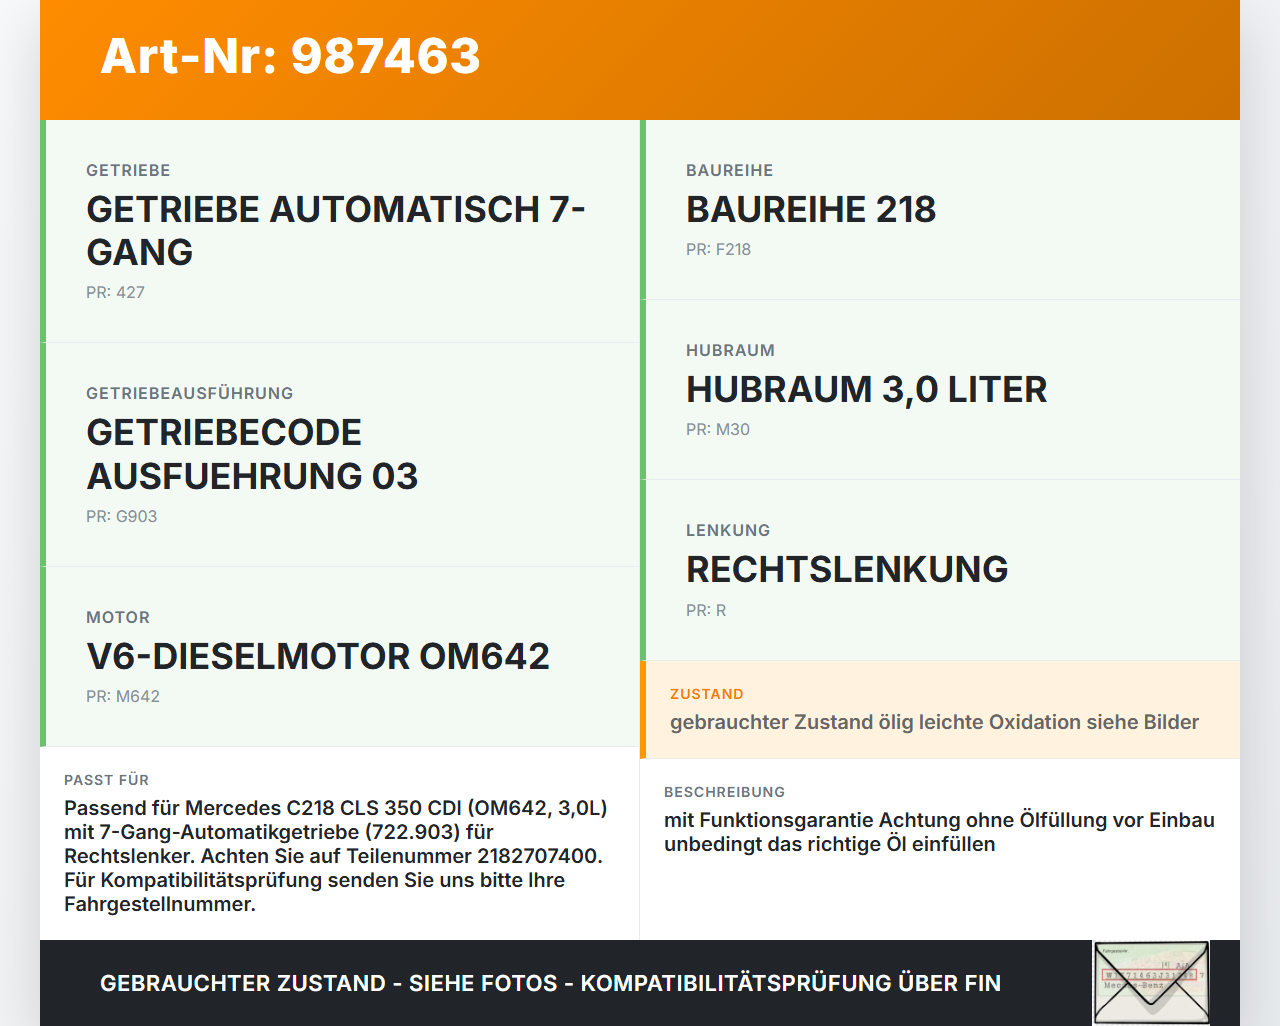Viewport: 1280px width, 1026px height.
Task: Click the GETRIEBEAUSFÜHRUNG card
Action: [x=340, y=452]
